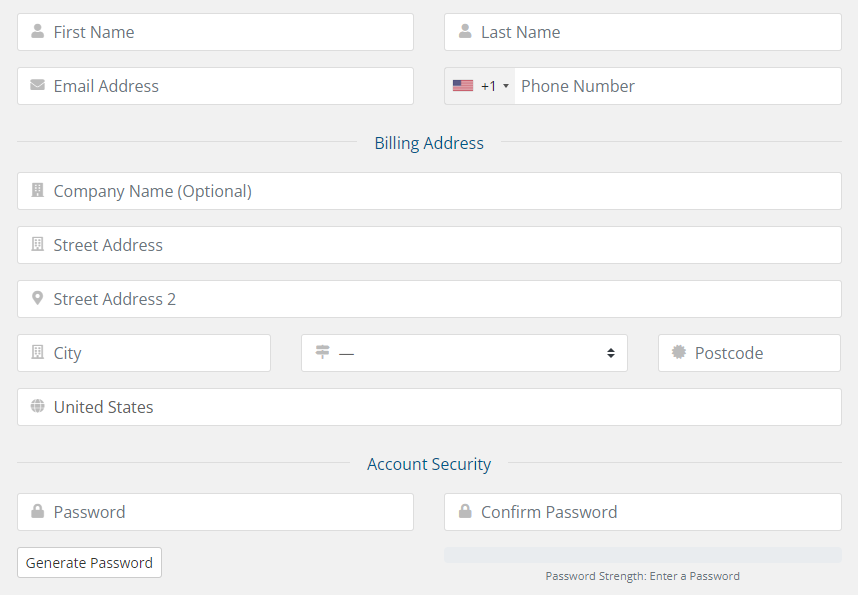
Task: Click into the Street Address field
Action: (429, 245)
